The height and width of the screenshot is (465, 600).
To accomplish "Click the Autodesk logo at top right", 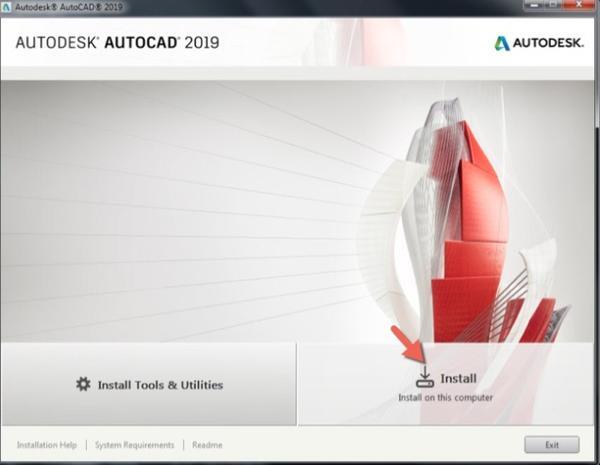I will [539, 43].
